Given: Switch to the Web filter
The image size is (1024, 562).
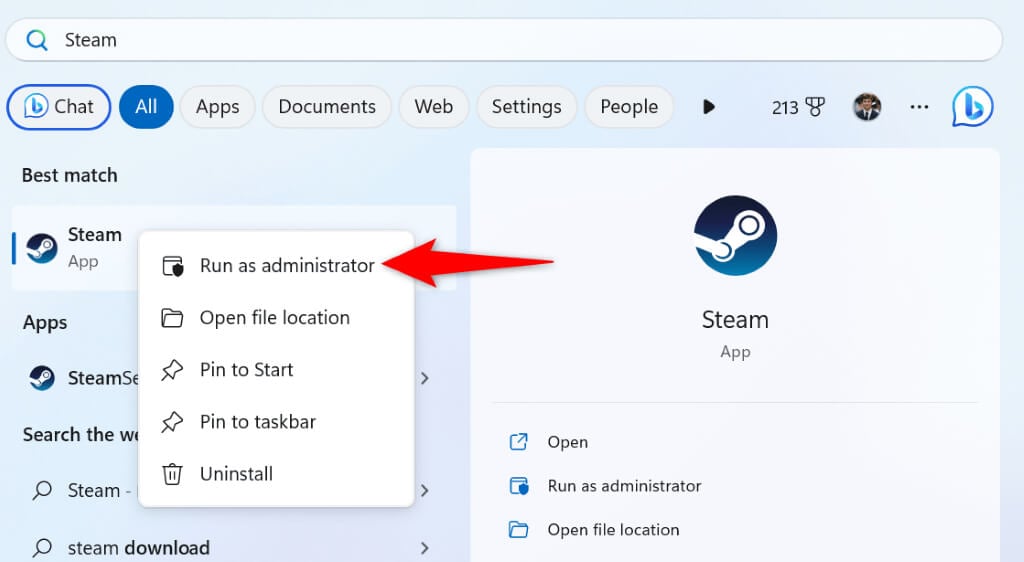Looking at the screenshot, I should click(434, 106).
